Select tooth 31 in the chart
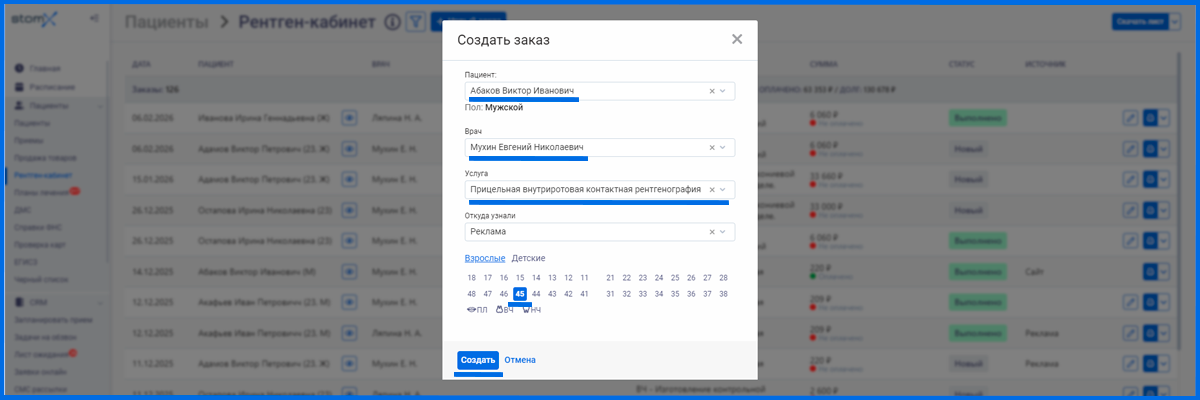The height and width of the screenshot is (400, 1200). pyautogui.click(x=610, y=294)
